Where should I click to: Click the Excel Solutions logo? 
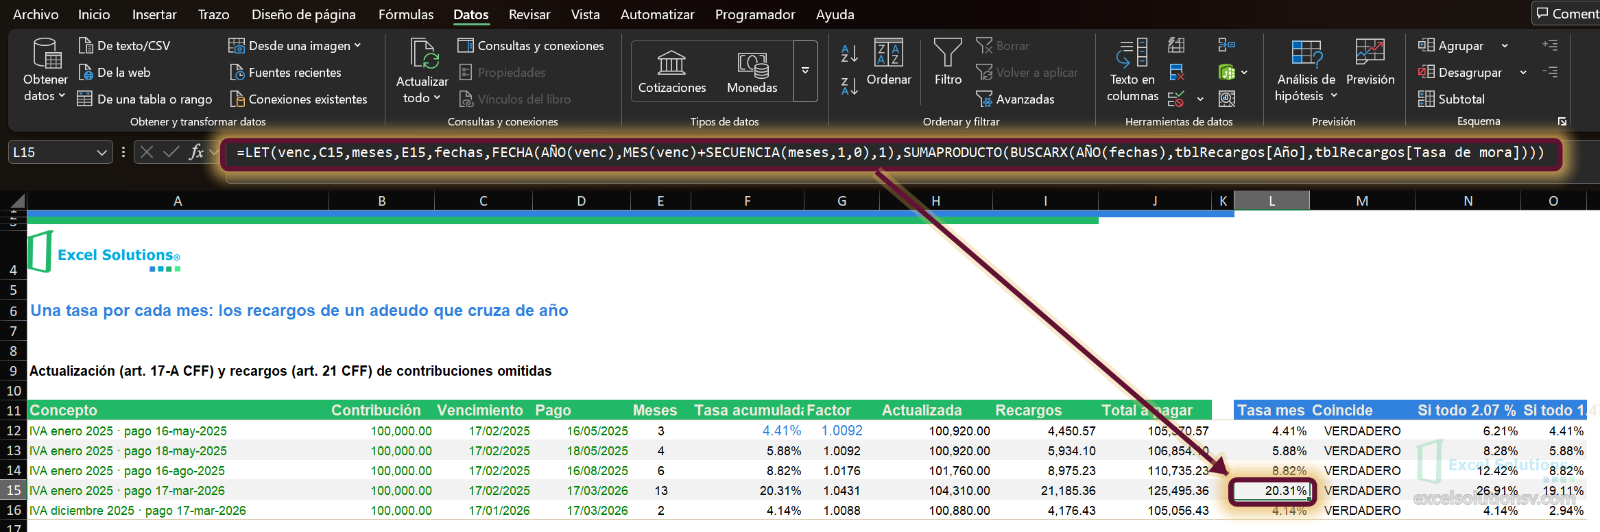[105, 252]
